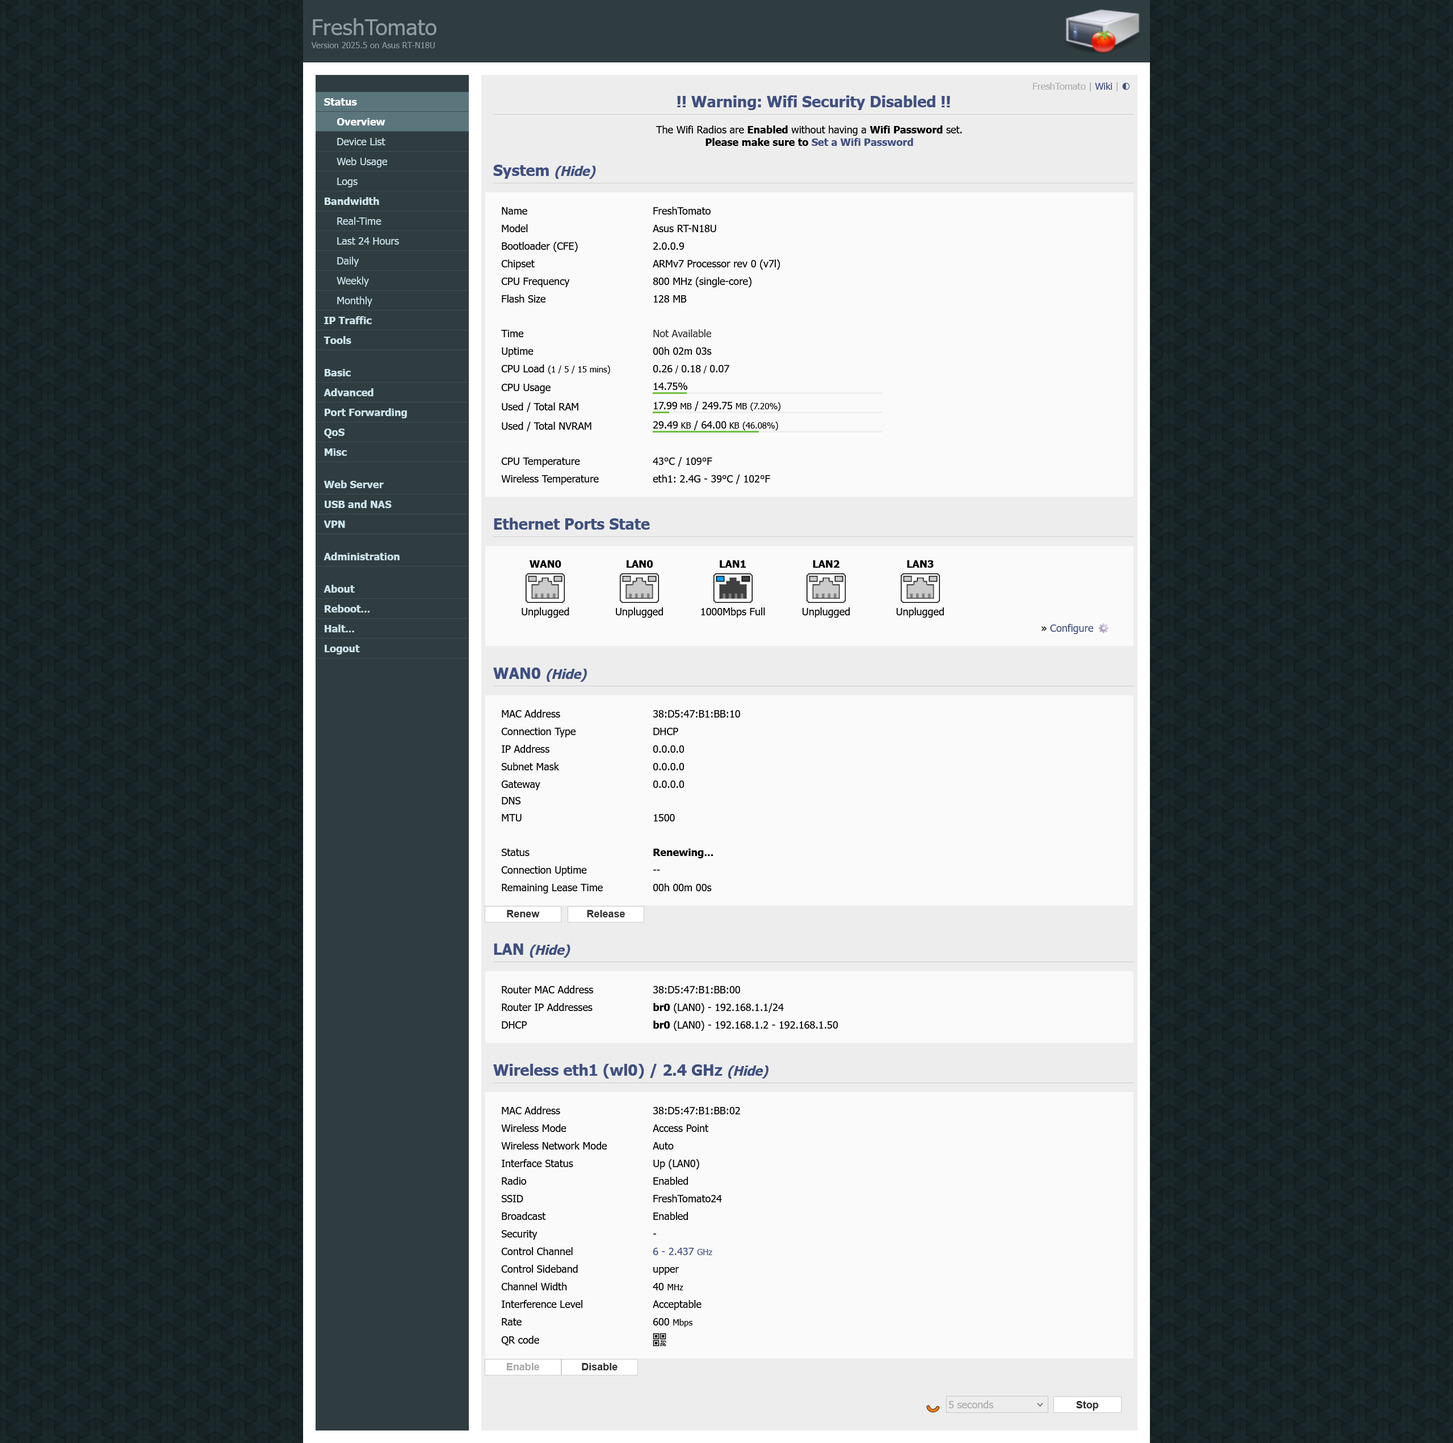
Task: Open Misc menu item
Action: coord(392,453)
